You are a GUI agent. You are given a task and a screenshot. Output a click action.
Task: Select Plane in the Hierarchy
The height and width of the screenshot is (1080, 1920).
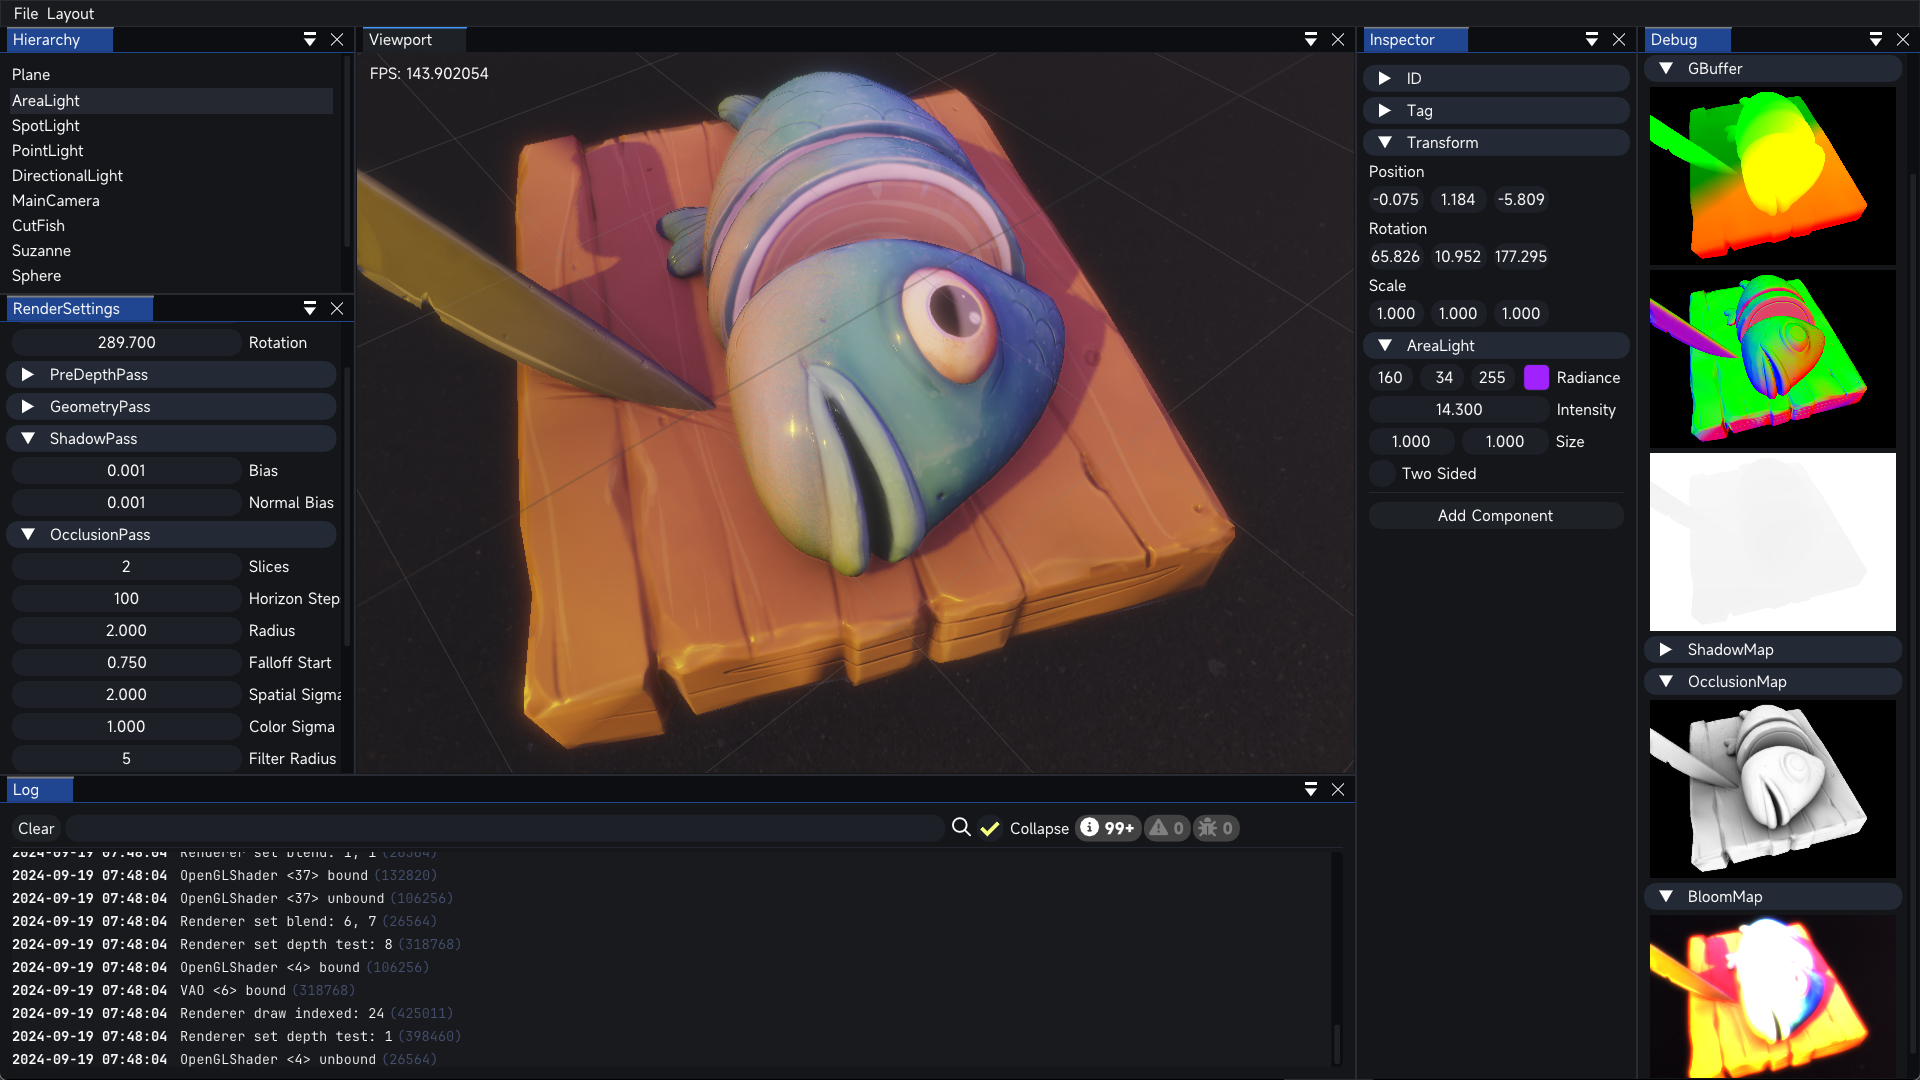pyautogui.click(x=170, y=75)
